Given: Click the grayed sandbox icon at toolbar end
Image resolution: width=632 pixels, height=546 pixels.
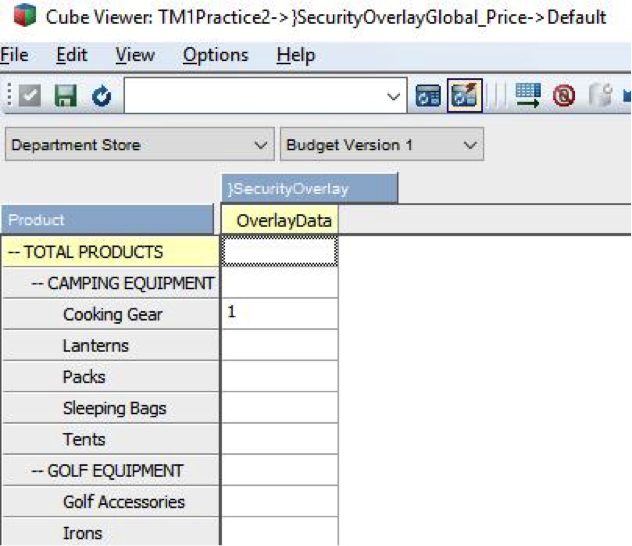Looking at the screenshot, I should tap(599, 97).
